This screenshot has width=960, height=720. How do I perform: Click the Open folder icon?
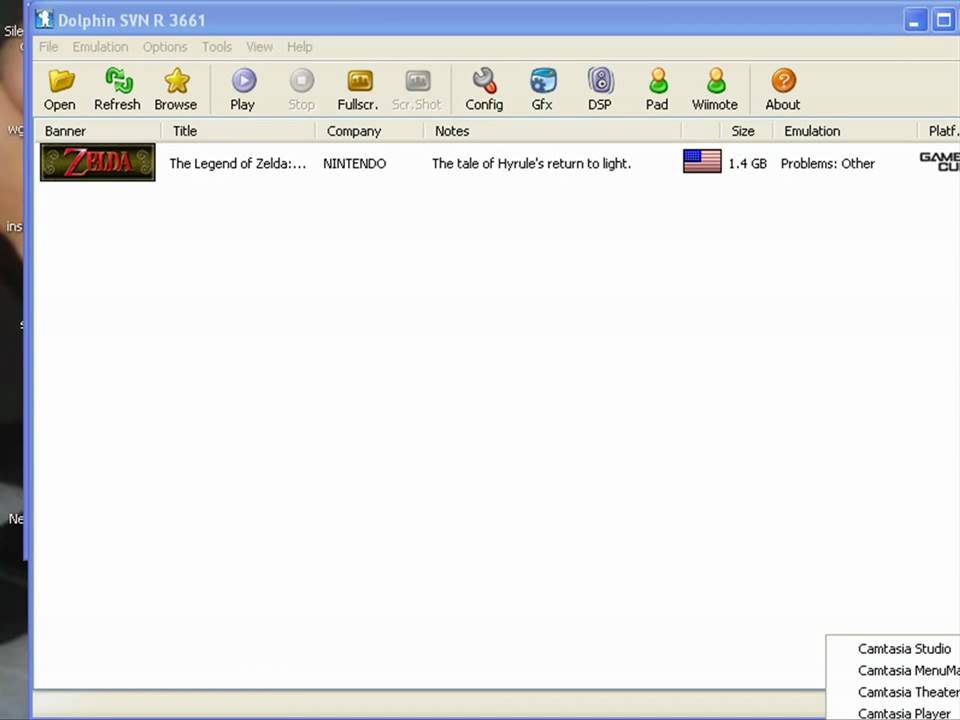60,89
